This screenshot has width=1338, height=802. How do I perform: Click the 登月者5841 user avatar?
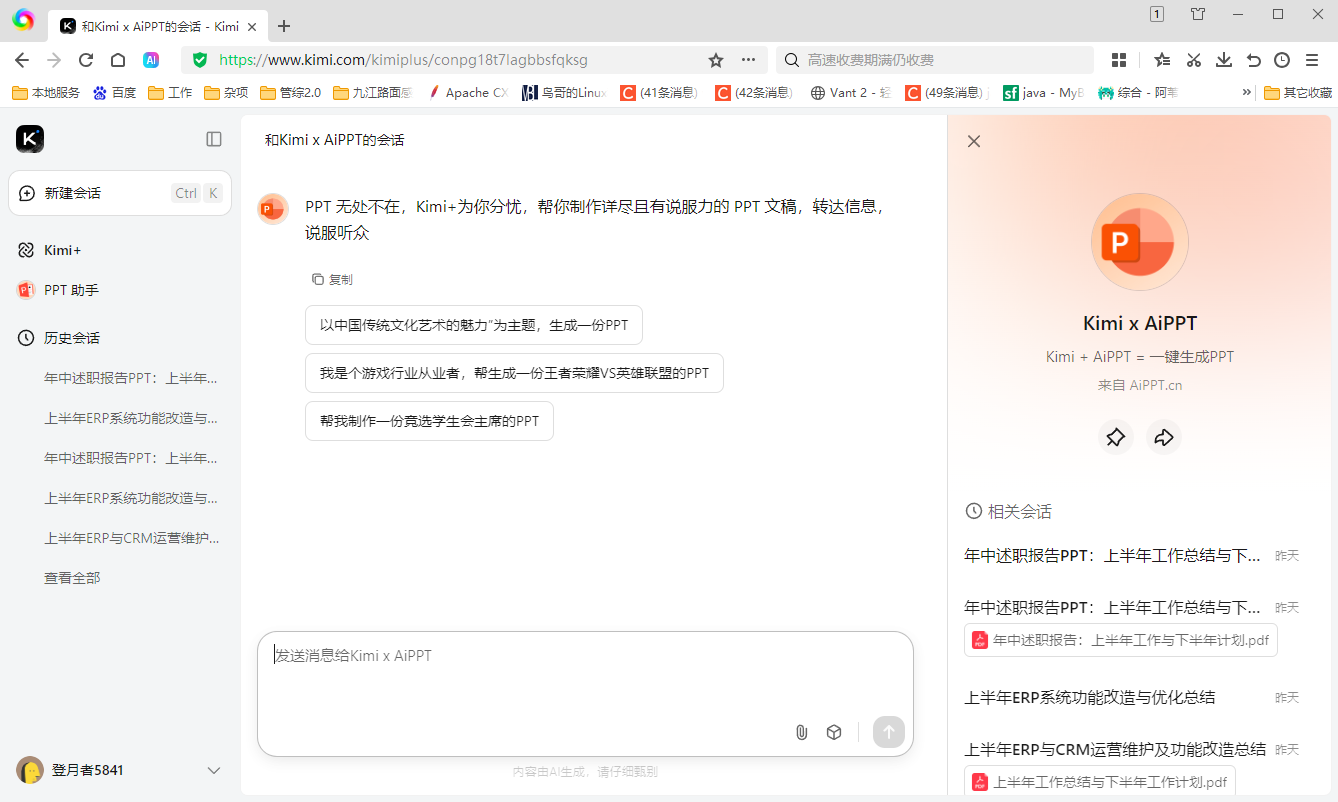(x=30, y=770)
